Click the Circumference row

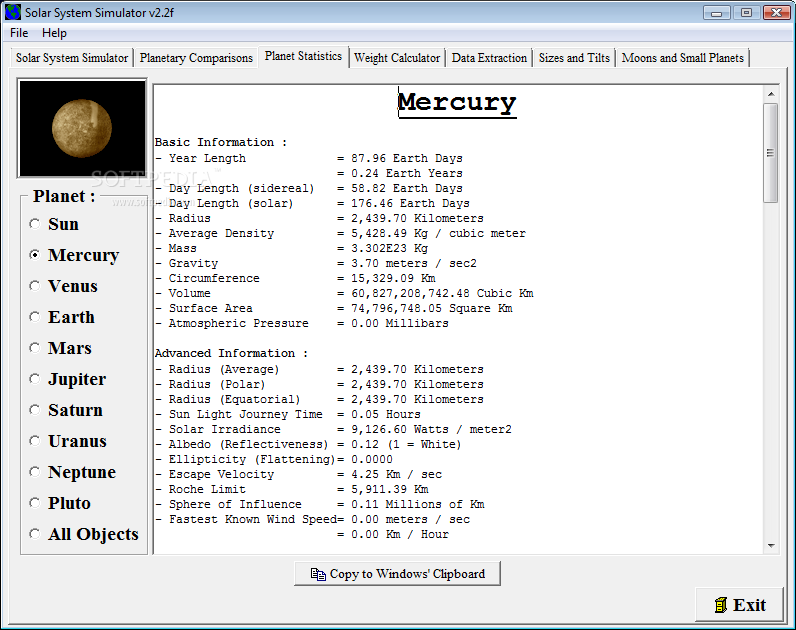[x=295, y=278]
